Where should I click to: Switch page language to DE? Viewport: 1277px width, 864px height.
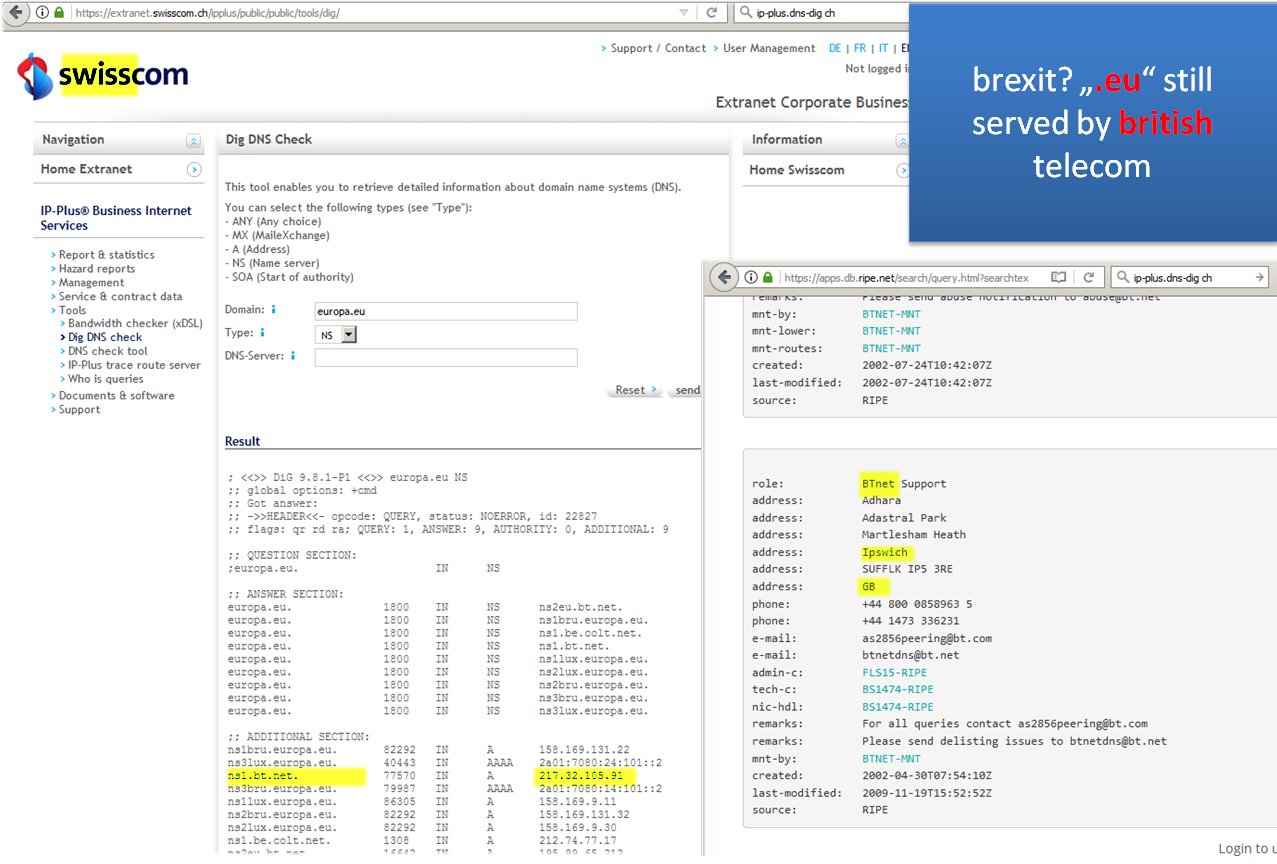[x=835, y=48]
